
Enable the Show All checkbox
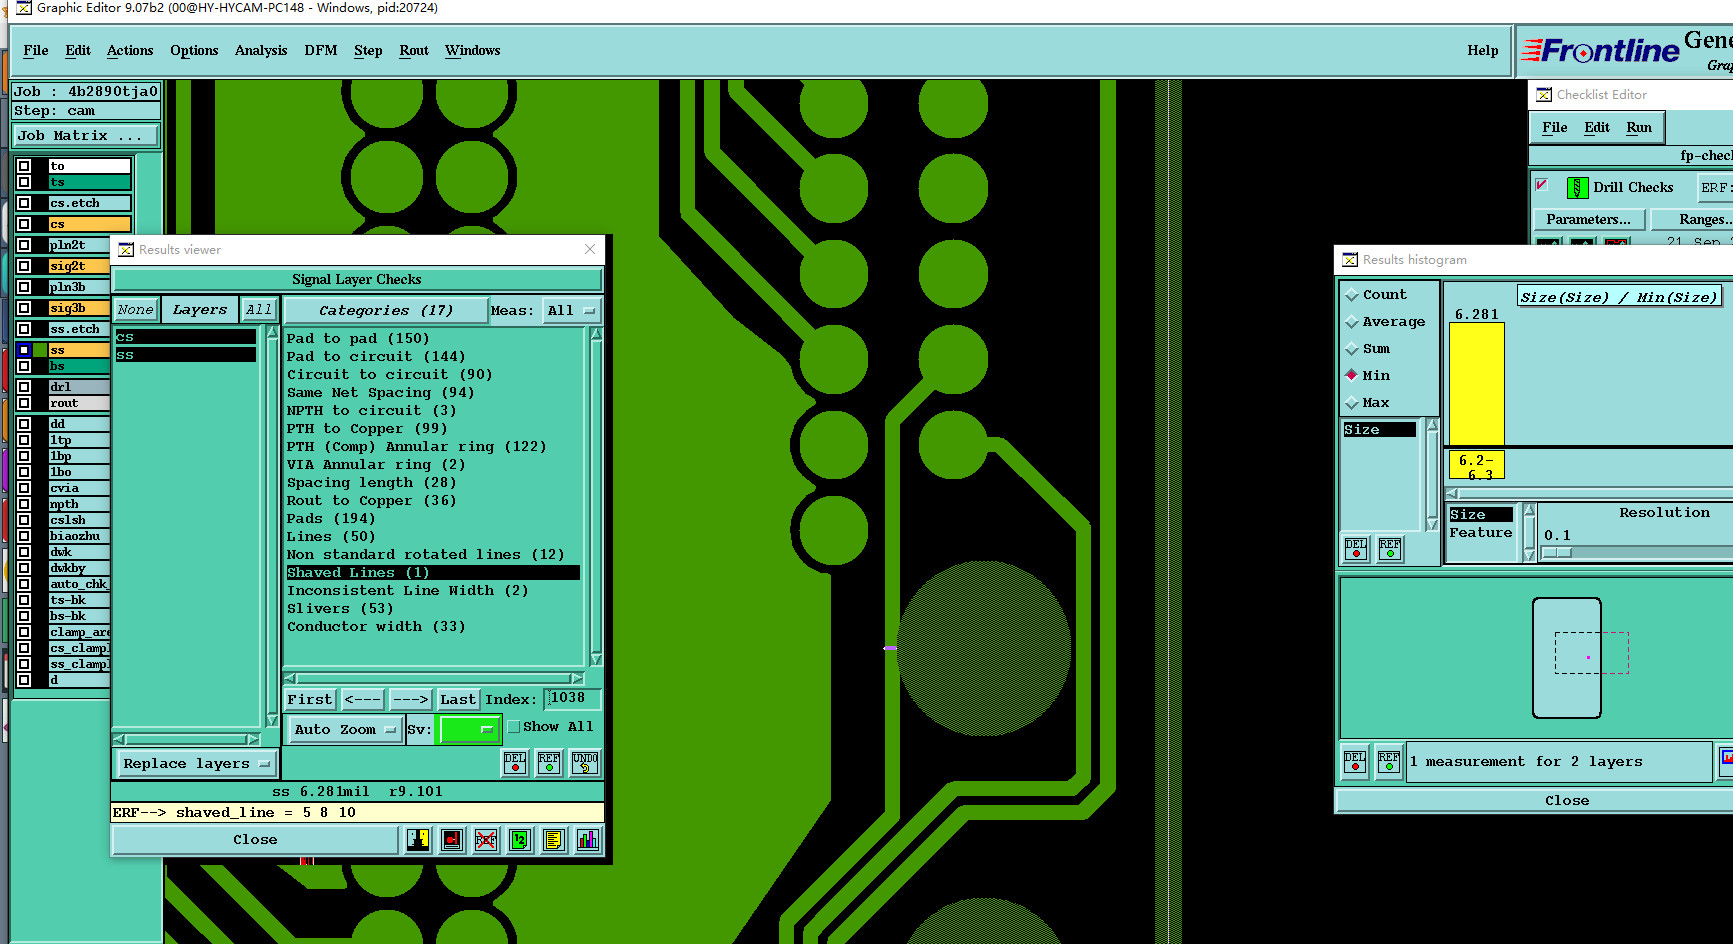tap(514, 727)
